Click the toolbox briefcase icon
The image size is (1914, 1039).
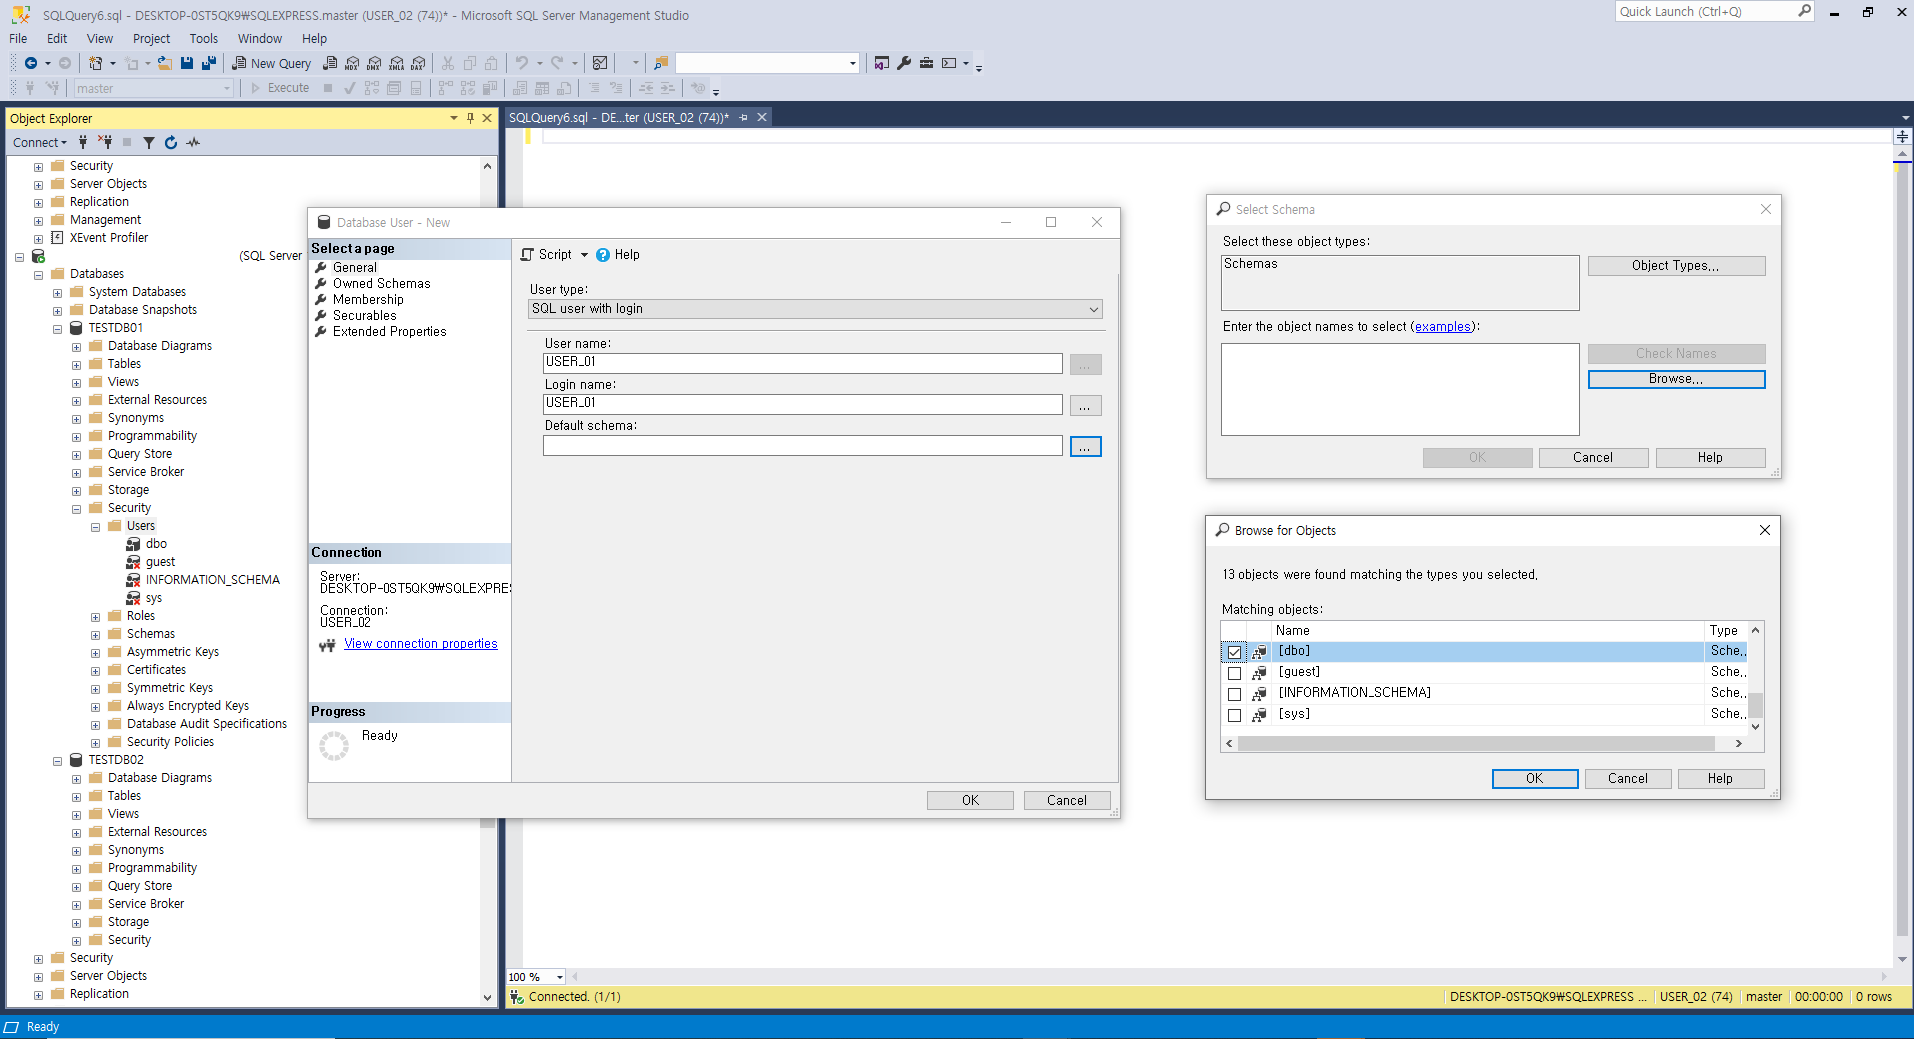click(926, 63)
